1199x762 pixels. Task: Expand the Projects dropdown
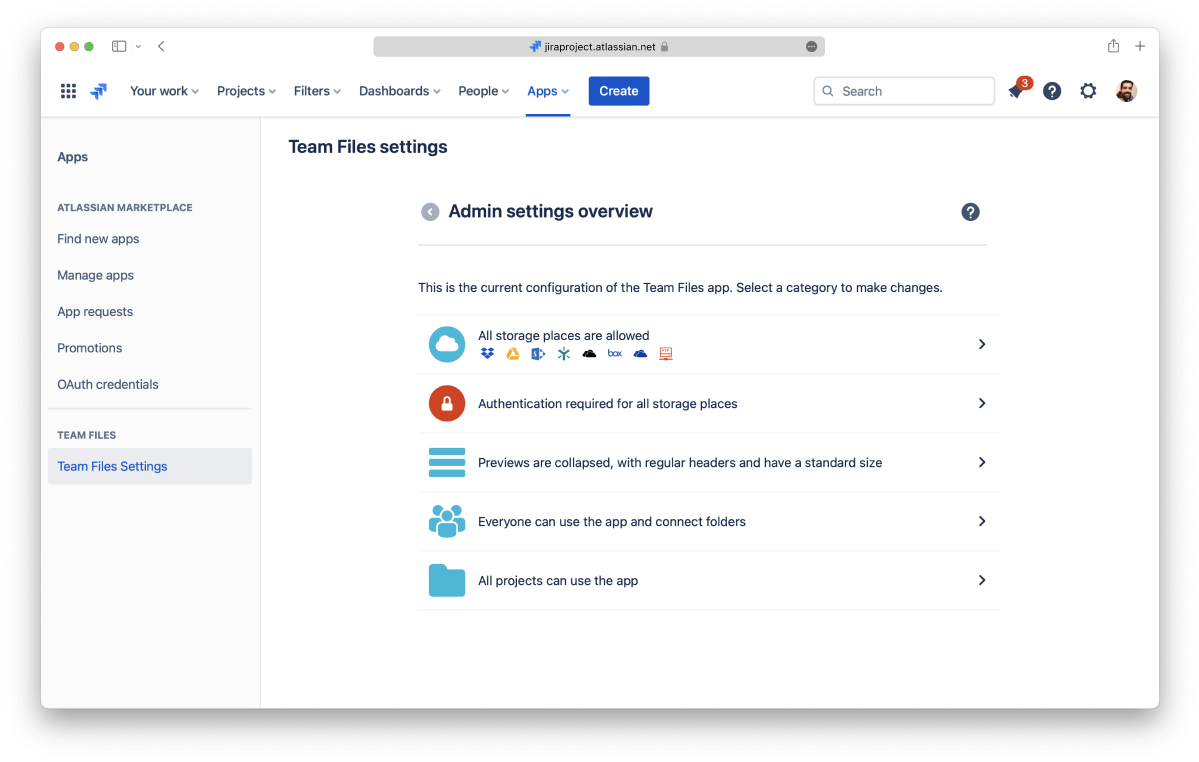246,91
